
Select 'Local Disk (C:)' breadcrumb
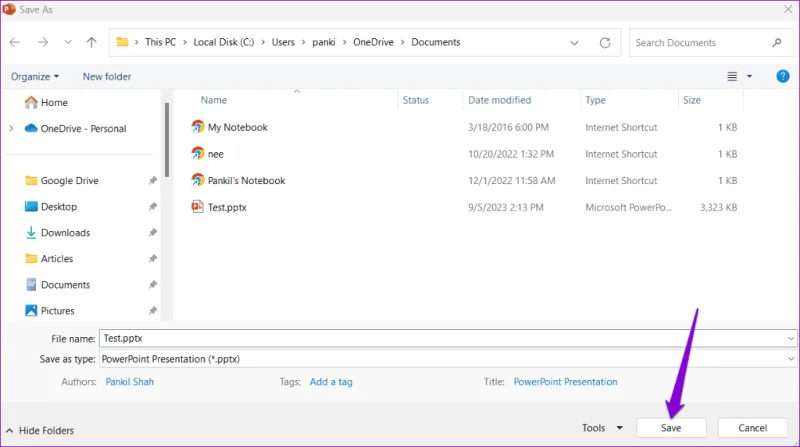pyautogui.click(x=223, y=42)
